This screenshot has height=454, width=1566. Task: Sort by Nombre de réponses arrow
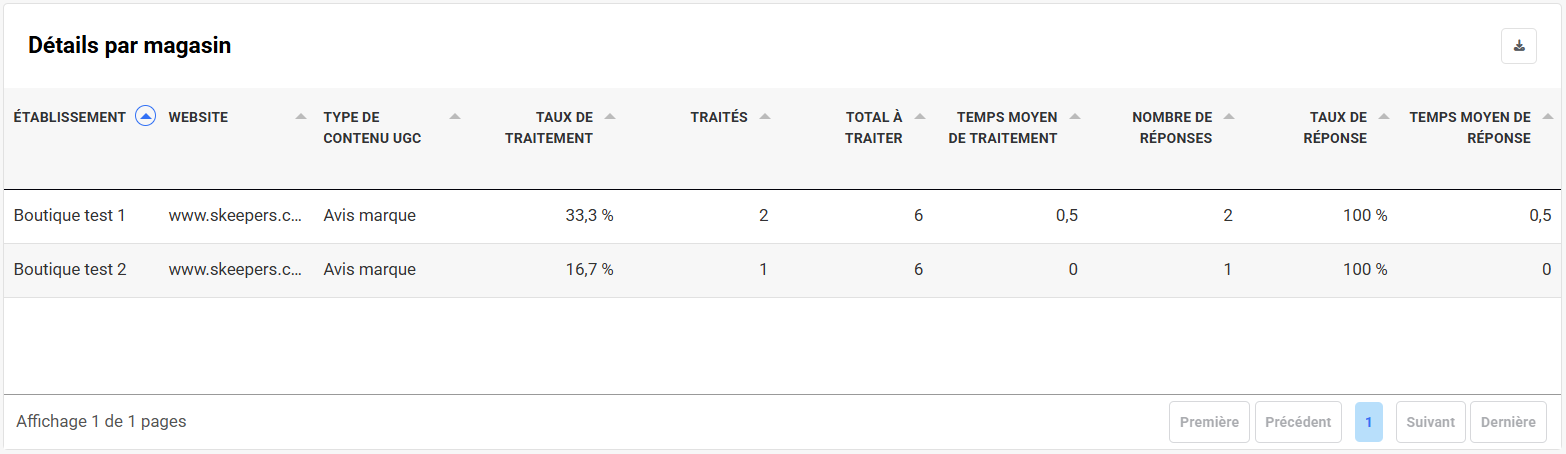[x=1229, y=117]
